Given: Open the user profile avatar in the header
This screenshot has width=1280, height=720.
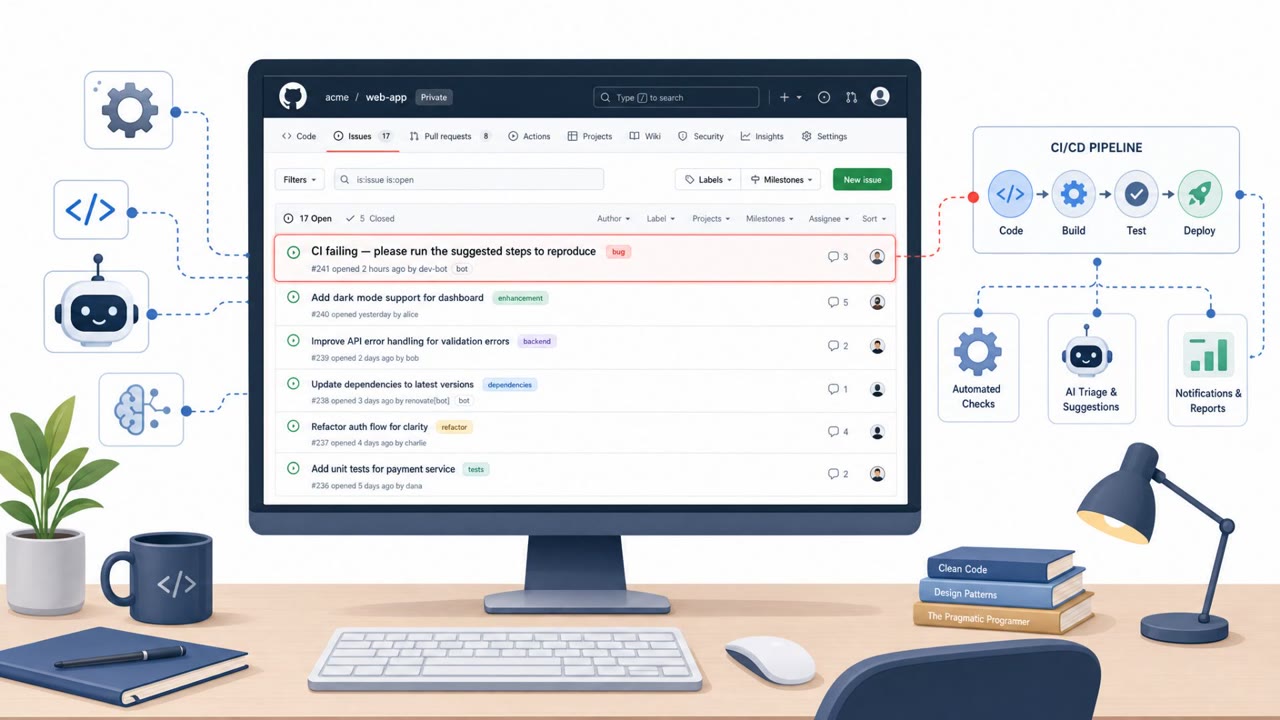Looking at the screenshot, I should point(880,97).
